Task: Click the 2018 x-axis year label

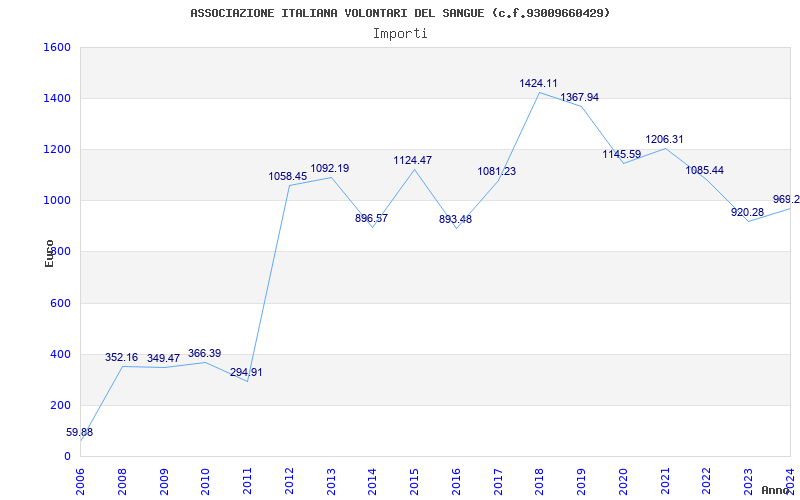Action: (x=540, y=481)
